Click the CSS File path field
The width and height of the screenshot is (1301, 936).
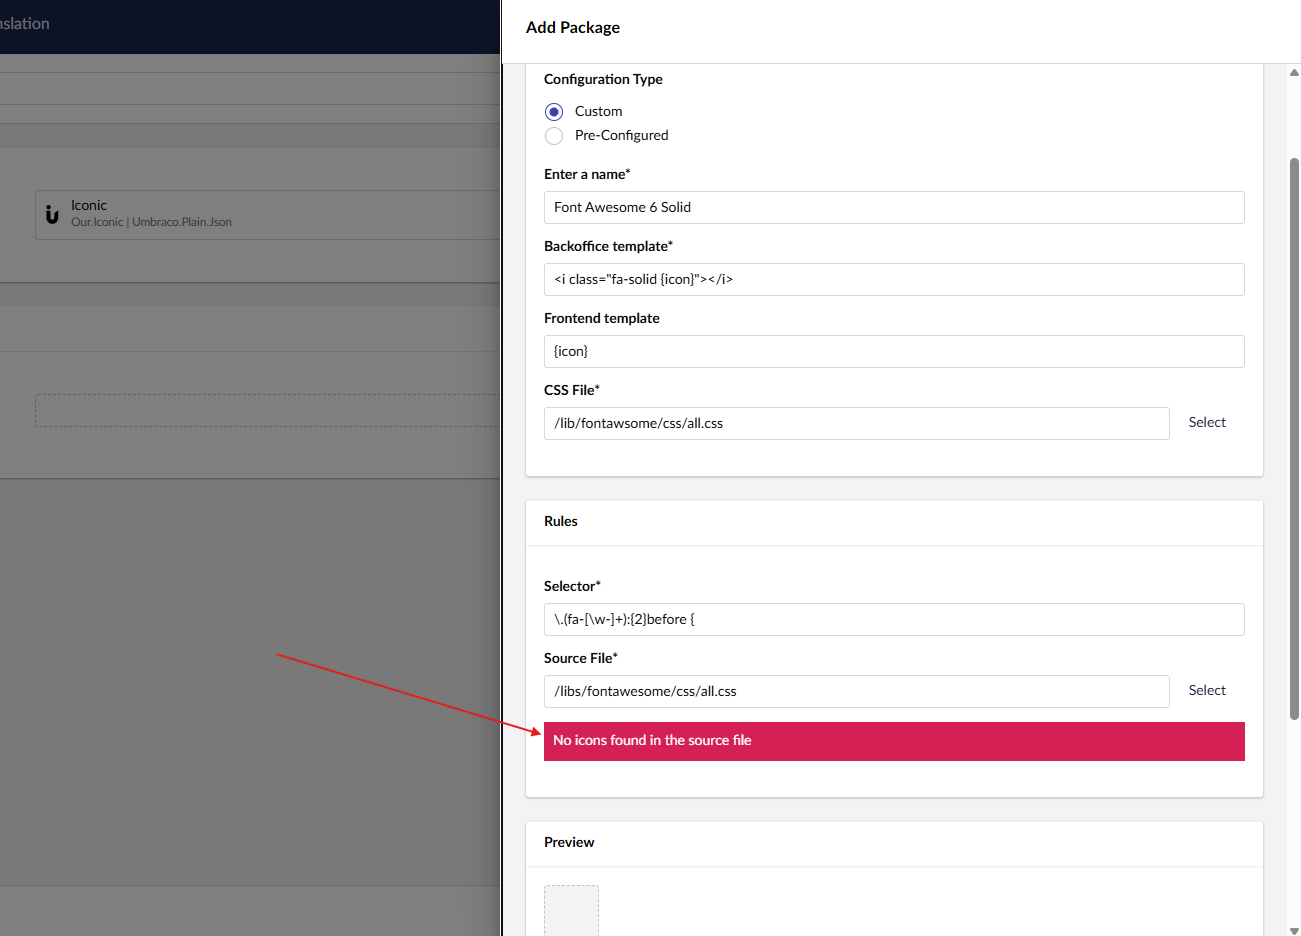pyautogui.click(x=855, y=423)
